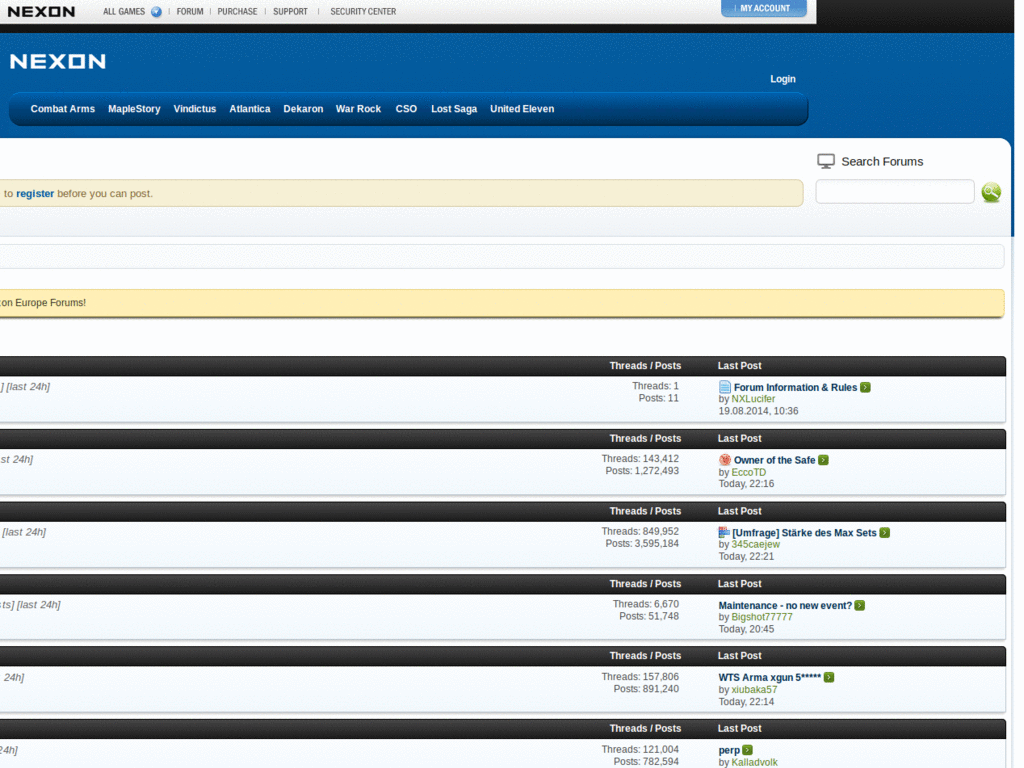Select United Eleven in game navigation

522,109
